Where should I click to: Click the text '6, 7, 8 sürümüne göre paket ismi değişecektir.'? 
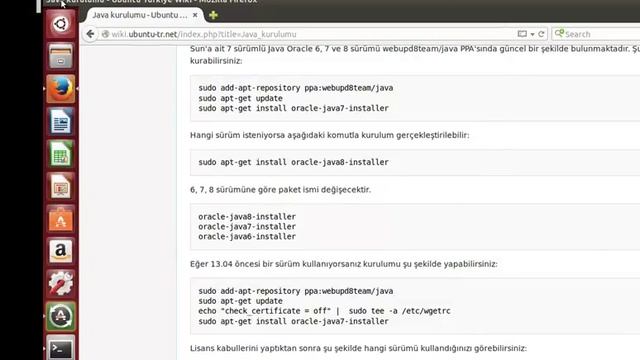(280, 189)
